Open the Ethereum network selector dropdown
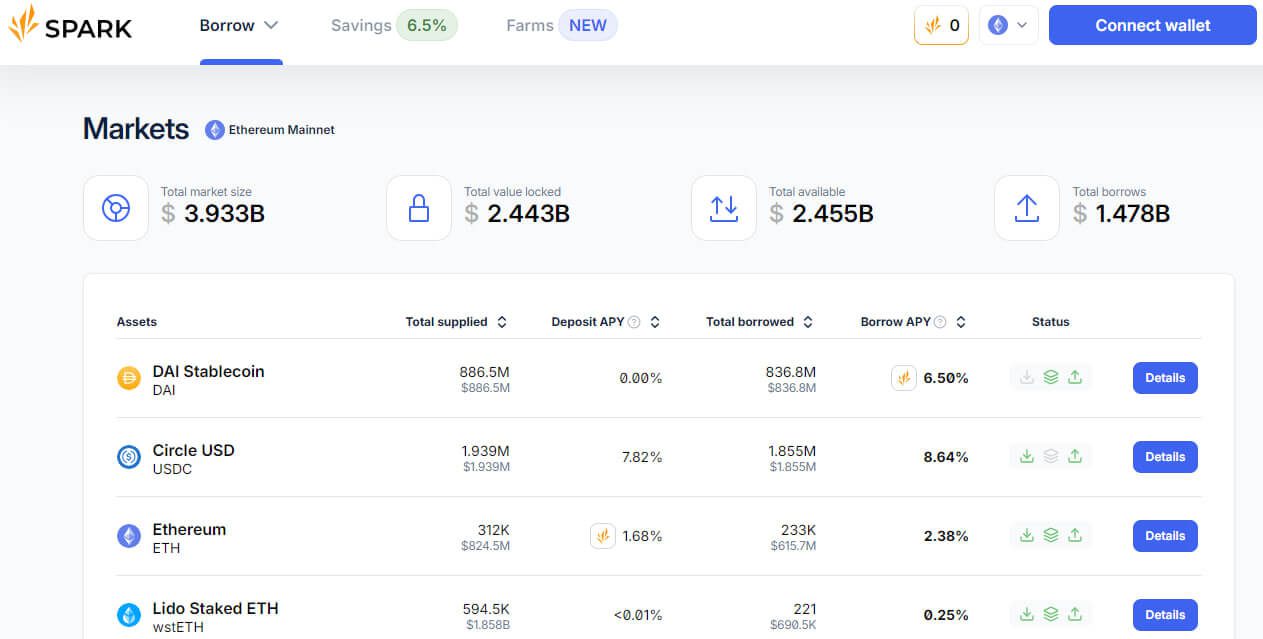 1008,25
